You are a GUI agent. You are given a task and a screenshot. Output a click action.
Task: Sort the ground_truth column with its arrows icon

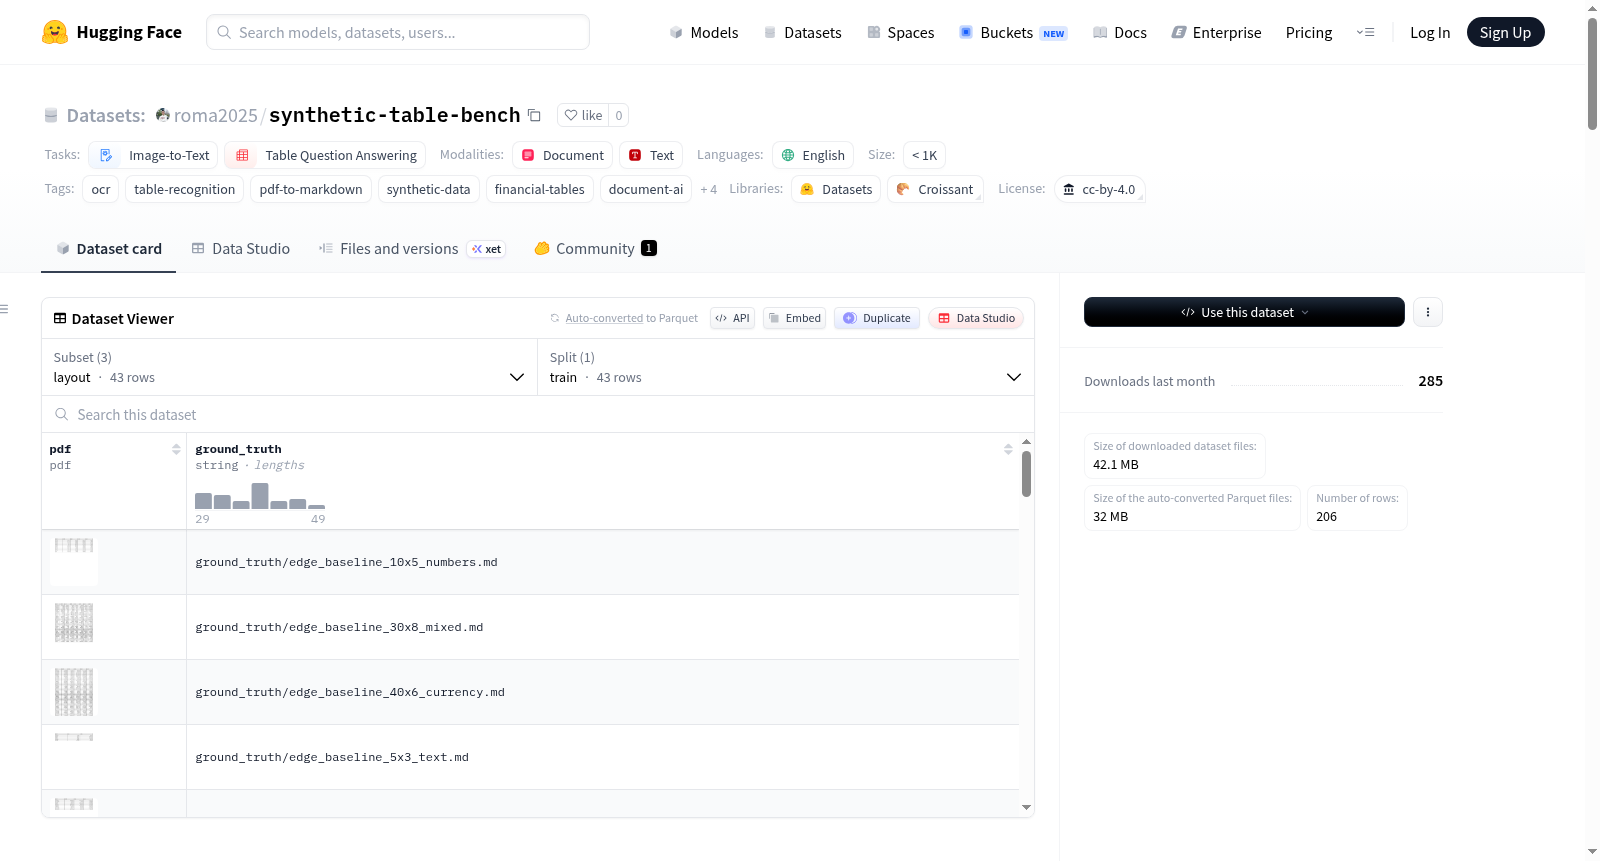1008,449
